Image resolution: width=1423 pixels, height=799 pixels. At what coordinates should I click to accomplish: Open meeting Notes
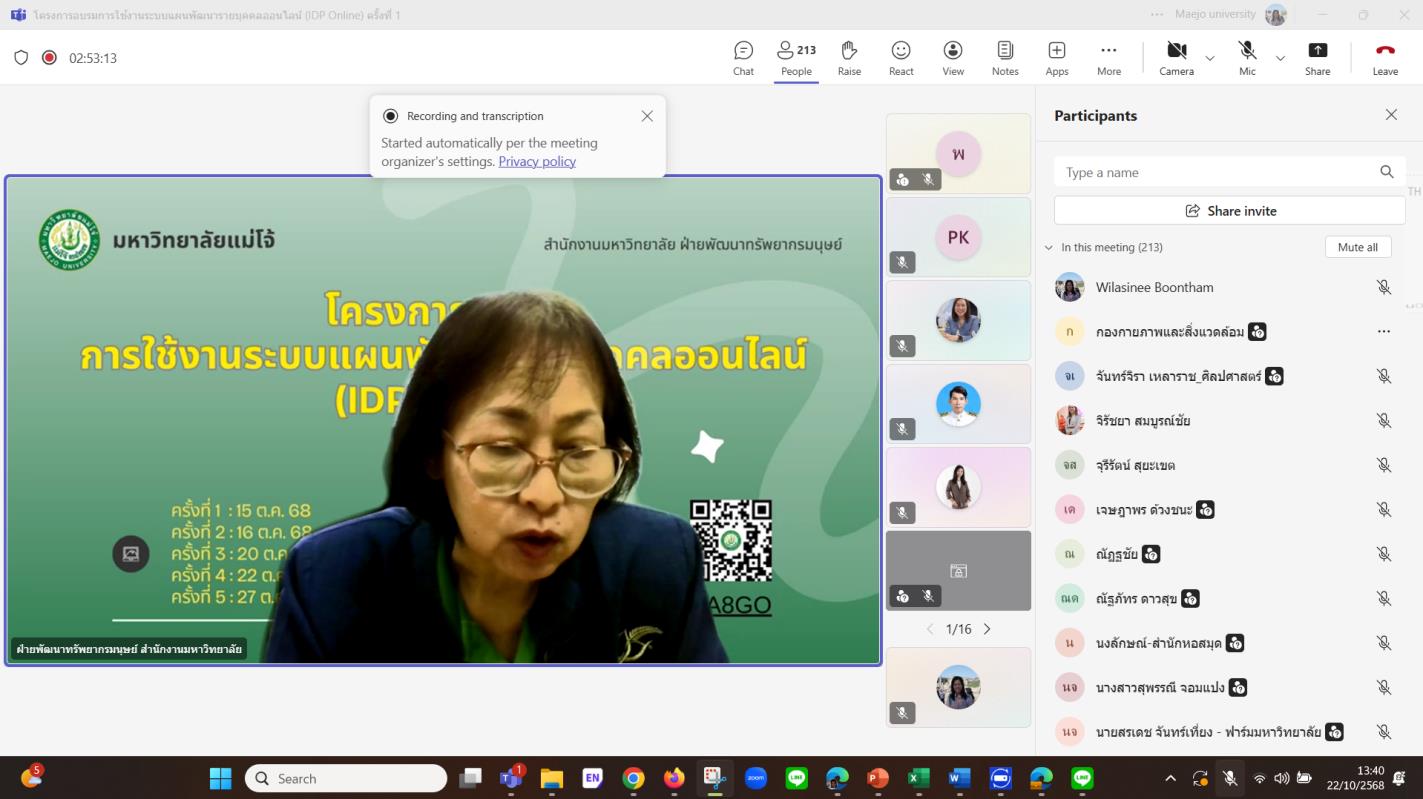pyautogui.click(x=1005, y=58)
